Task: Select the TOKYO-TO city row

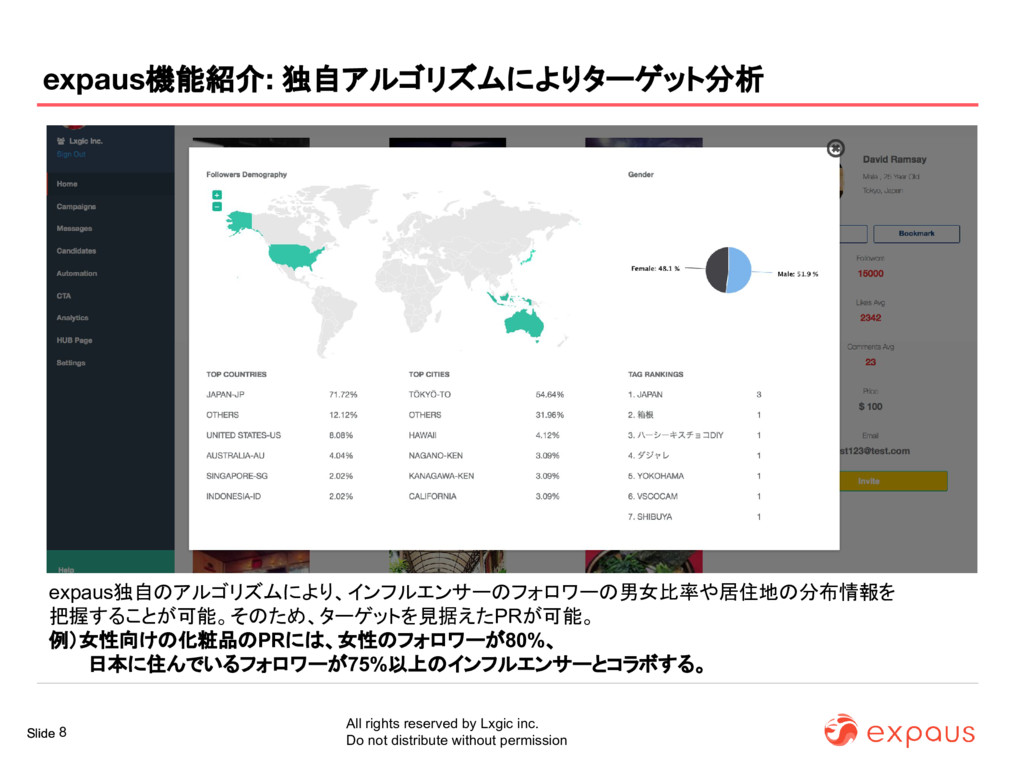Action: coord(487,394)
